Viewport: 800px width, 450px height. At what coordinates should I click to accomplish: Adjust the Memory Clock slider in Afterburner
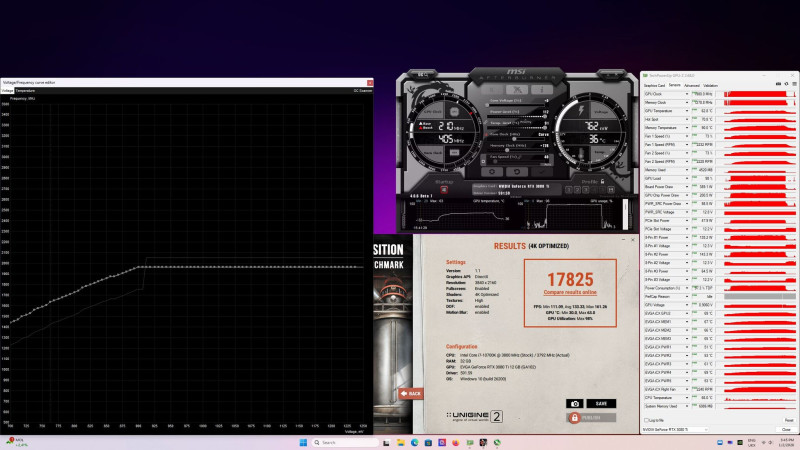[515, 150]
